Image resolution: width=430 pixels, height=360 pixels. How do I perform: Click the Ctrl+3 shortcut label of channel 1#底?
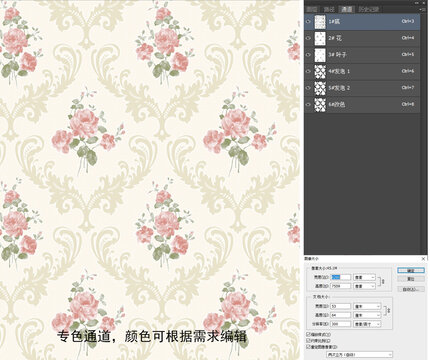408,21
